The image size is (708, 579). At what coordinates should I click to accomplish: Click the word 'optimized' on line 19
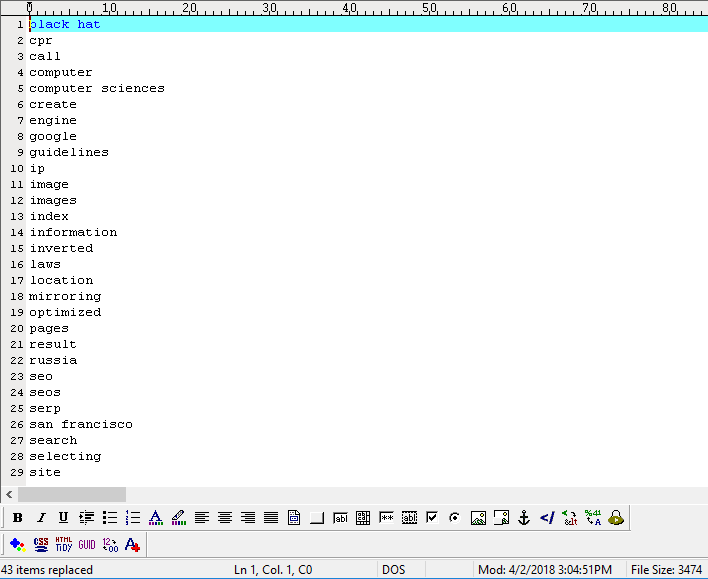pyautogui.click(x=65, y=312)
